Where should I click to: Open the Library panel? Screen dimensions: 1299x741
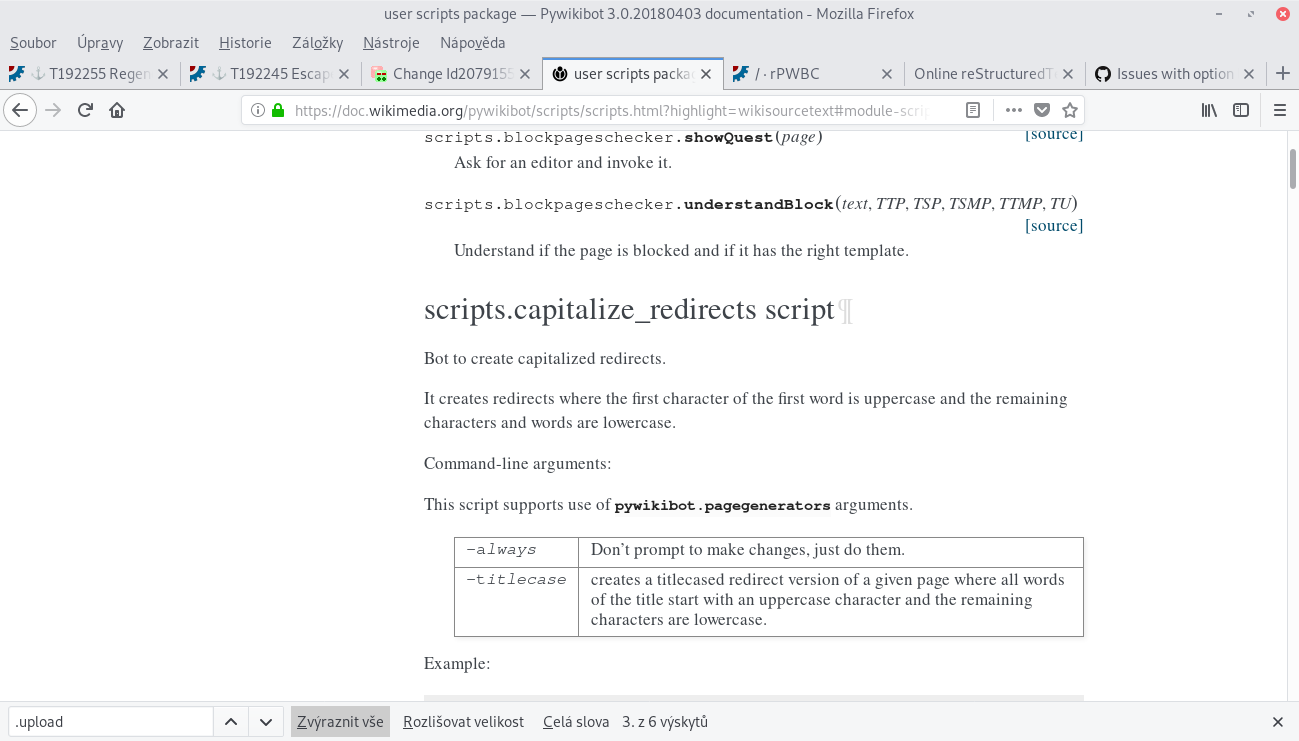1208,110
